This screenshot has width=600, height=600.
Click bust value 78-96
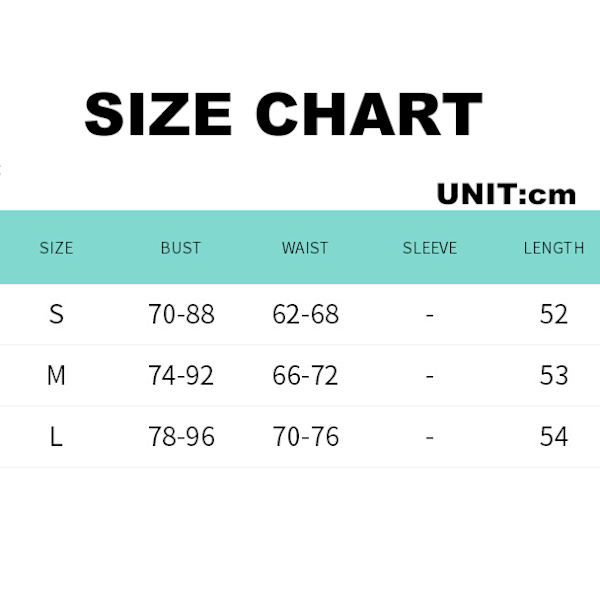(x=181, y=437)
